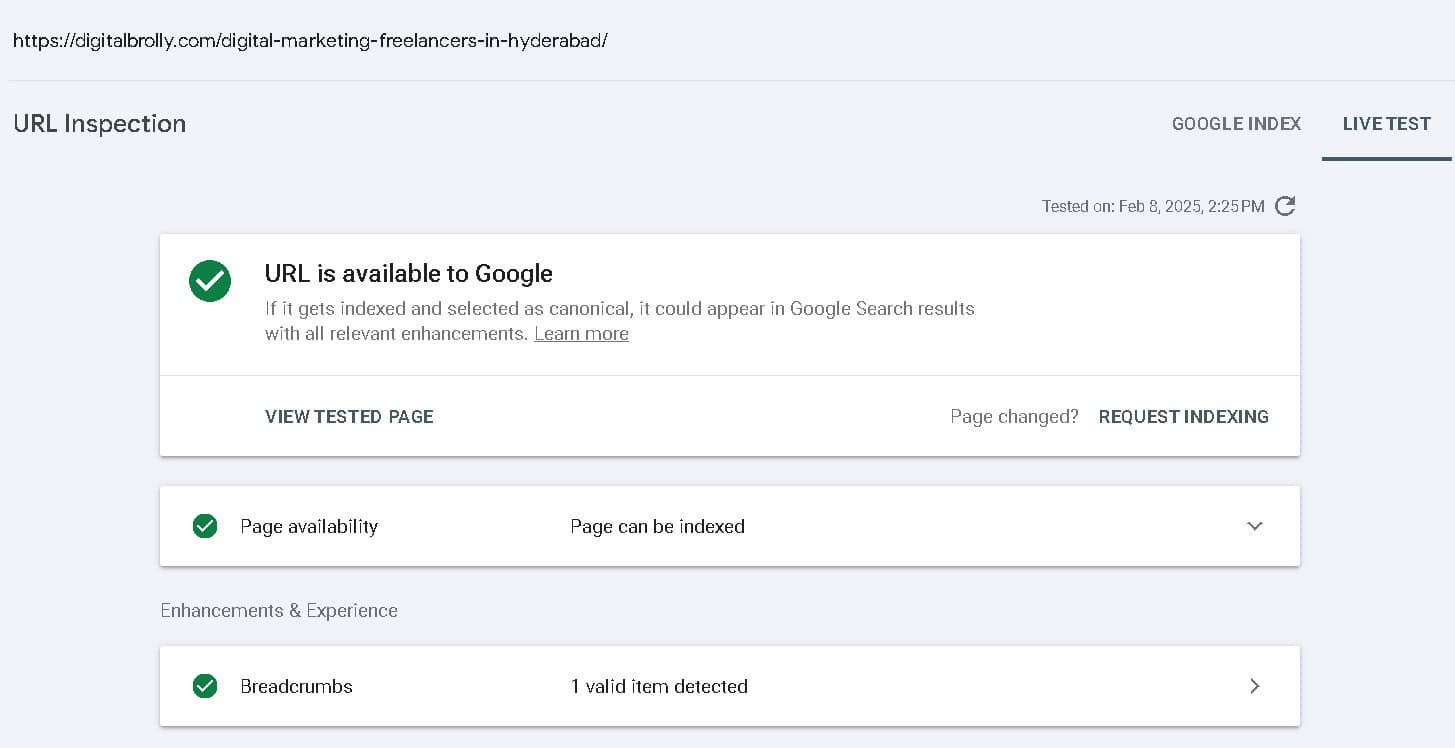Re-run the live test using refresh icon
This screenshot has width=1455, height=748.
tap(1285, 206)
